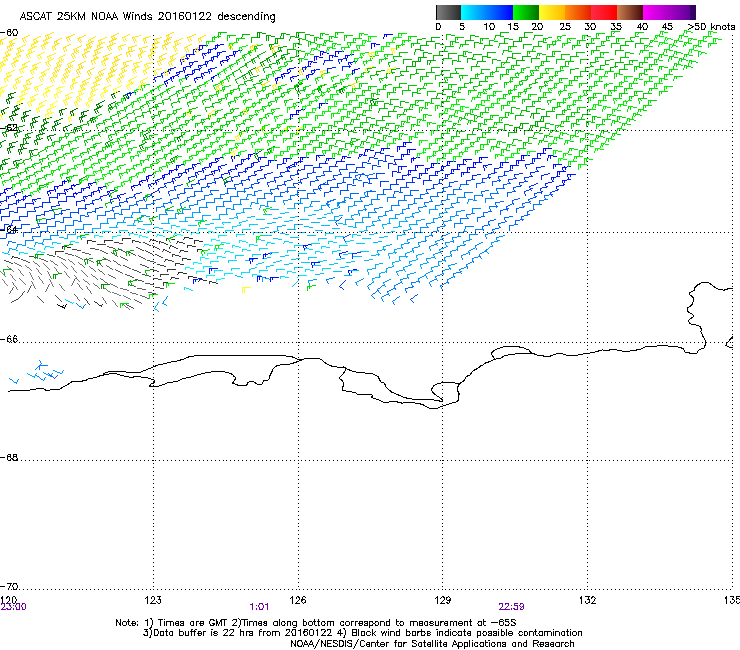Screen dimensions: 740x650
Task: Click the longitude label 126
Action: coord(298,599)
